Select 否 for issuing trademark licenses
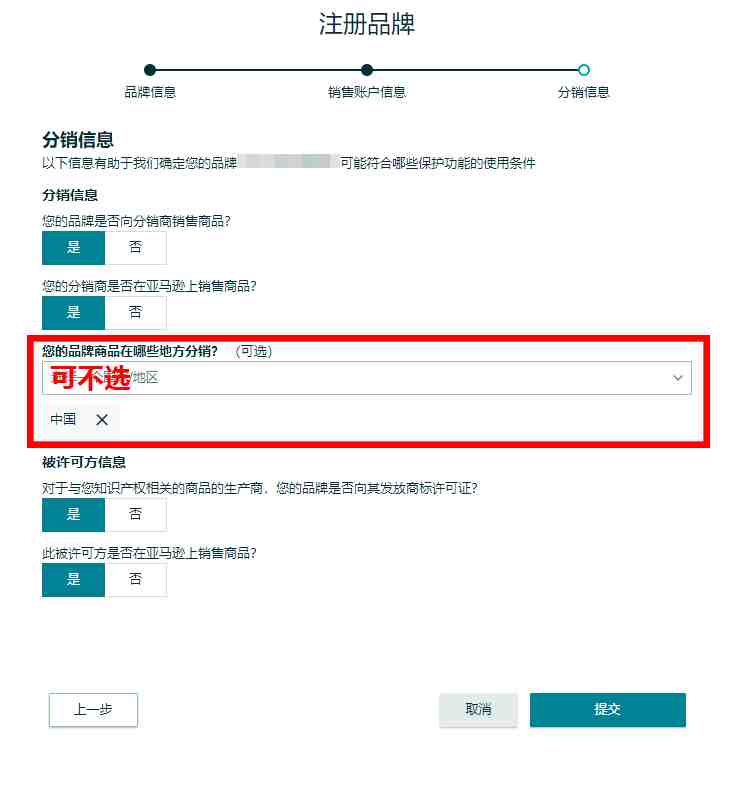741x790 pixels. pyautogui.click(x=136, y=515)
